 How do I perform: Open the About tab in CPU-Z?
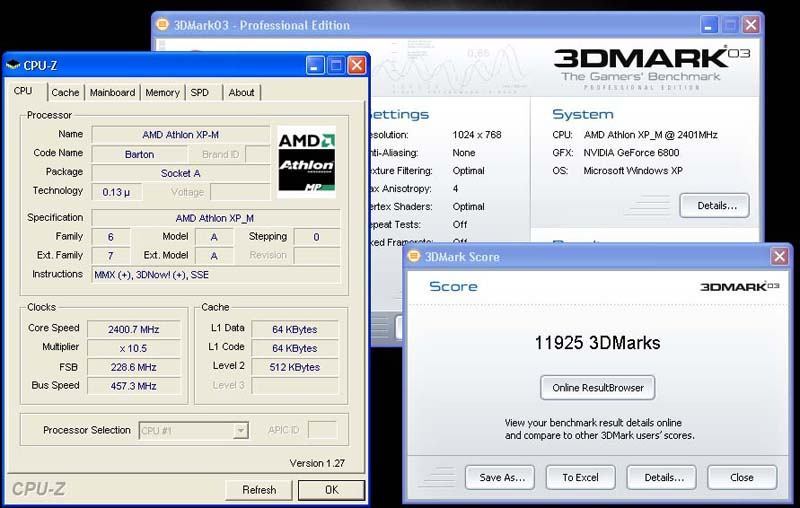pos(241,93)
